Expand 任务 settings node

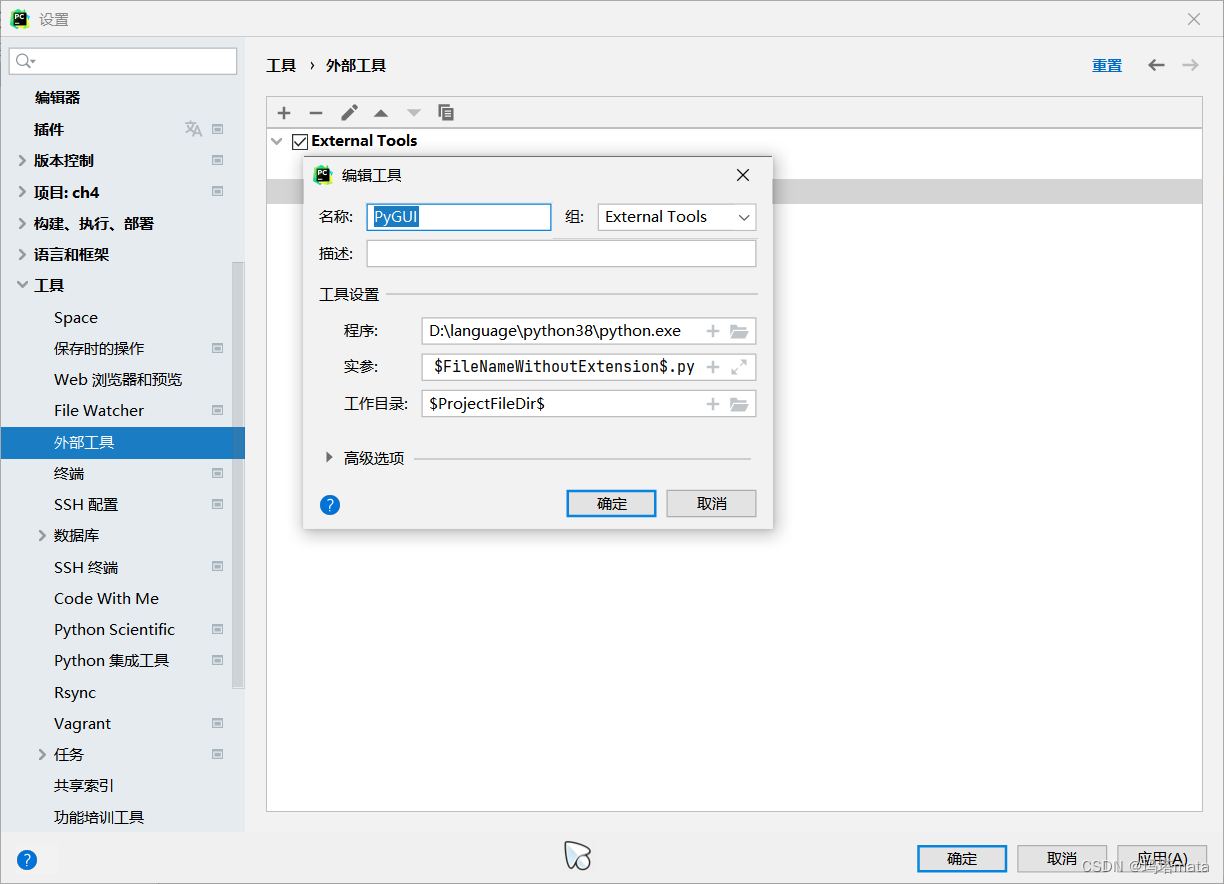[x=42, y=754]
